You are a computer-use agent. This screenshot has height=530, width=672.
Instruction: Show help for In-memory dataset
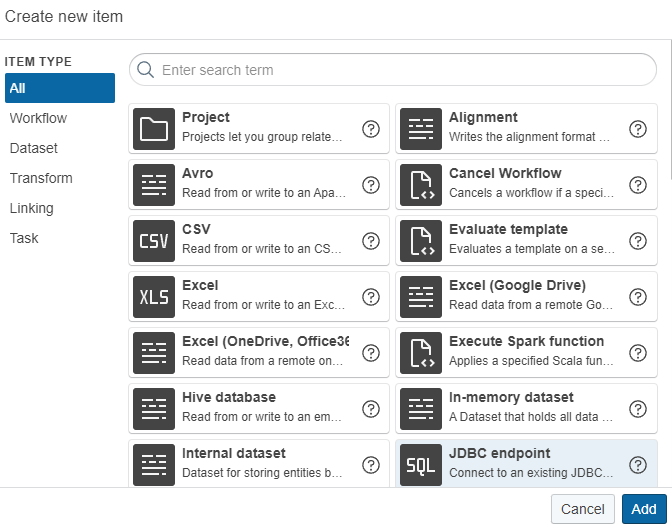638,409
